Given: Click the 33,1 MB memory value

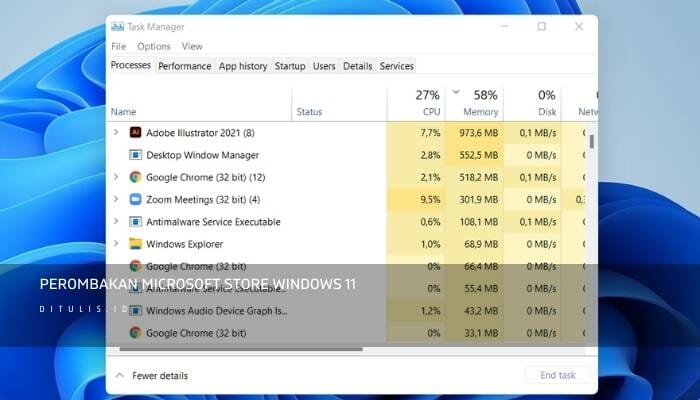Looking at the screenshot, I should [482, 333].
